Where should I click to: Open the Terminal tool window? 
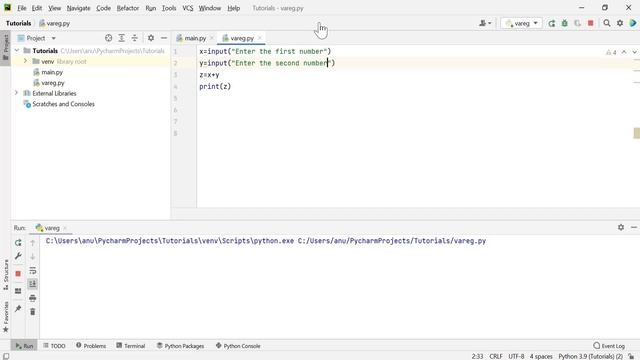[131, 346]
